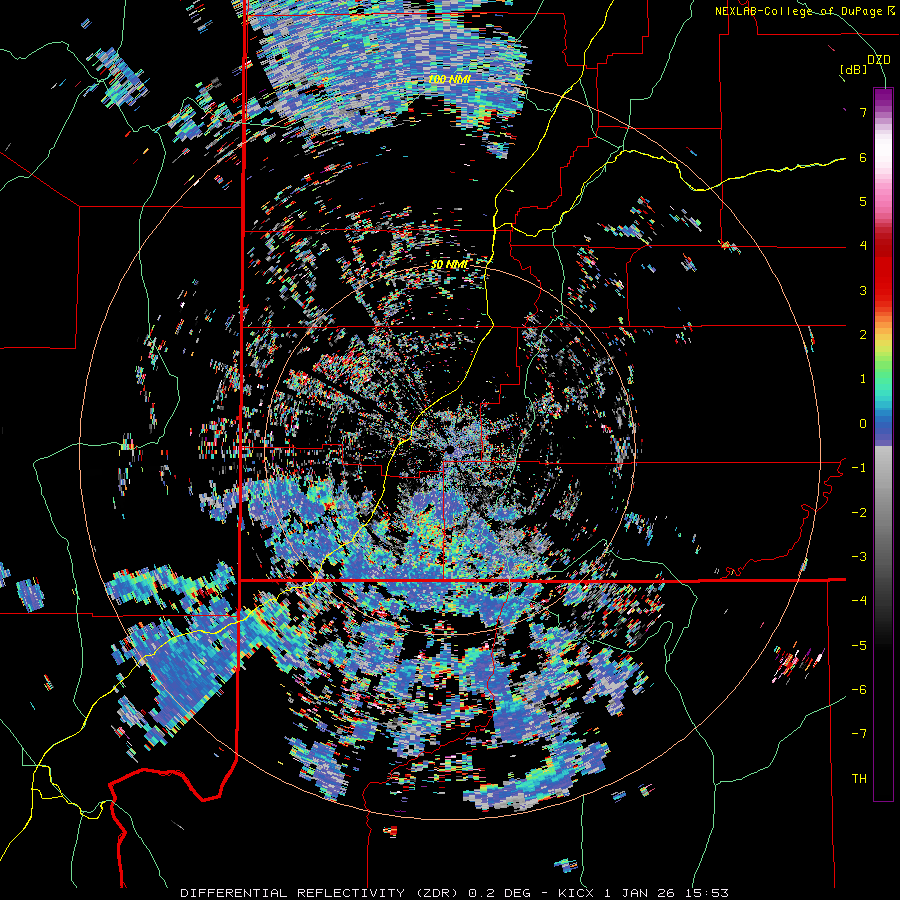Click the "1" tick label on color scale
This screenshot has width=900, height=900.
pyautogui.click(x=863, y=379)
